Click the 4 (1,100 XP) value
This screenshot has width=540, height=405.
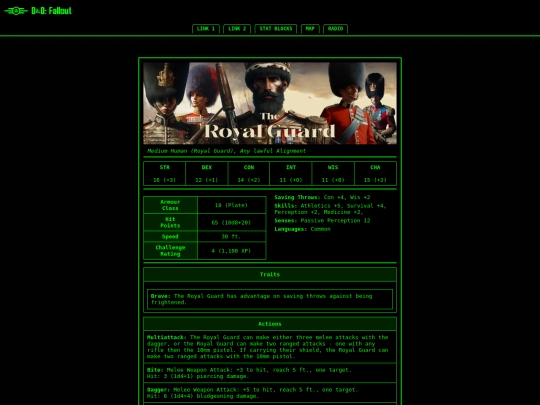(x=231, y=251)
